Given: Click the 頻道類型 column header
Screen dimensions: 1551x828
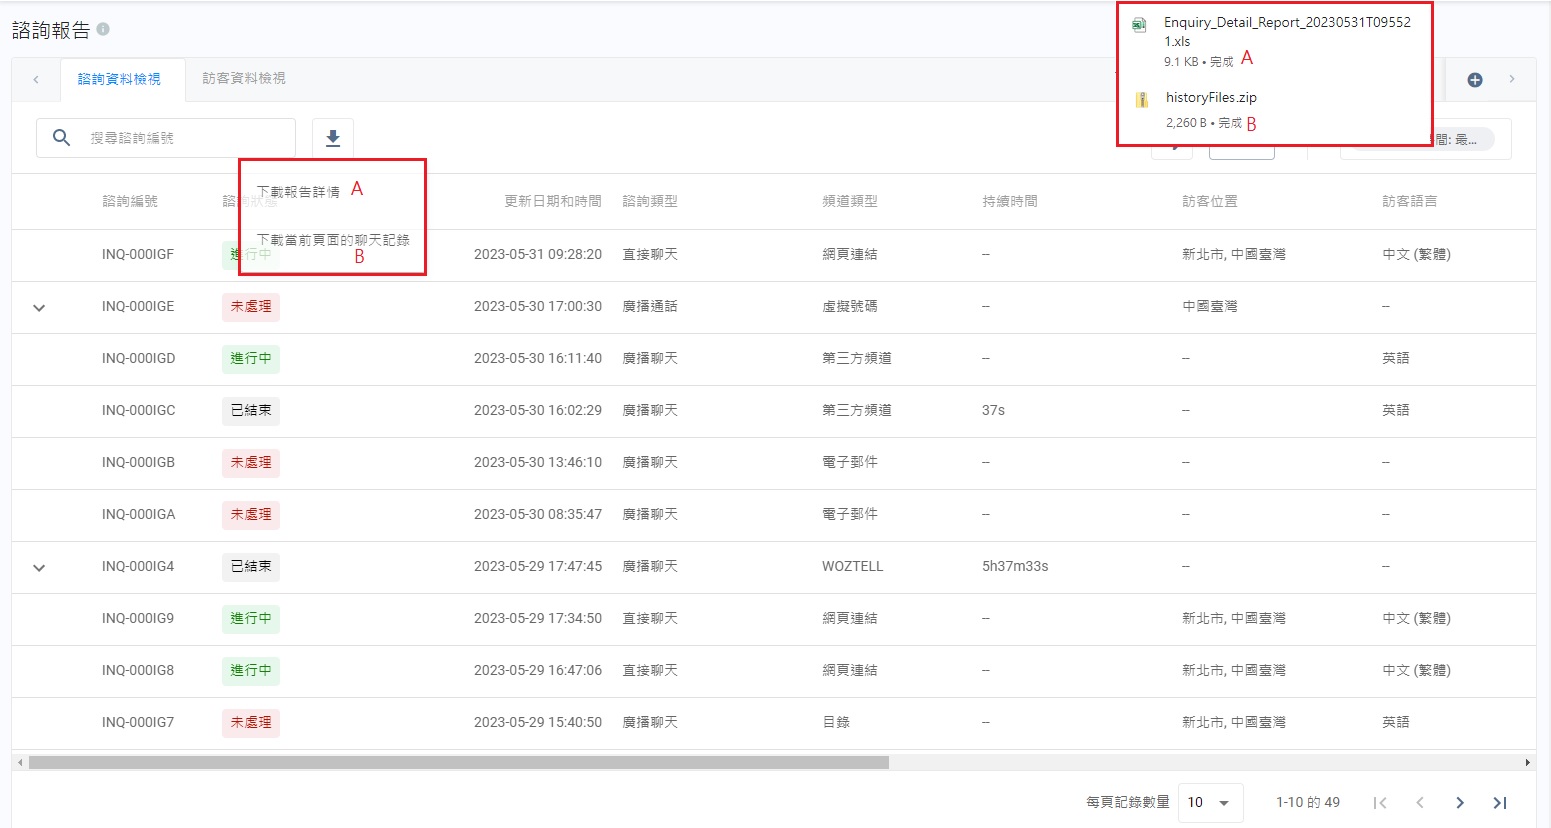Looking at the screenshot, I should (850, 201).
